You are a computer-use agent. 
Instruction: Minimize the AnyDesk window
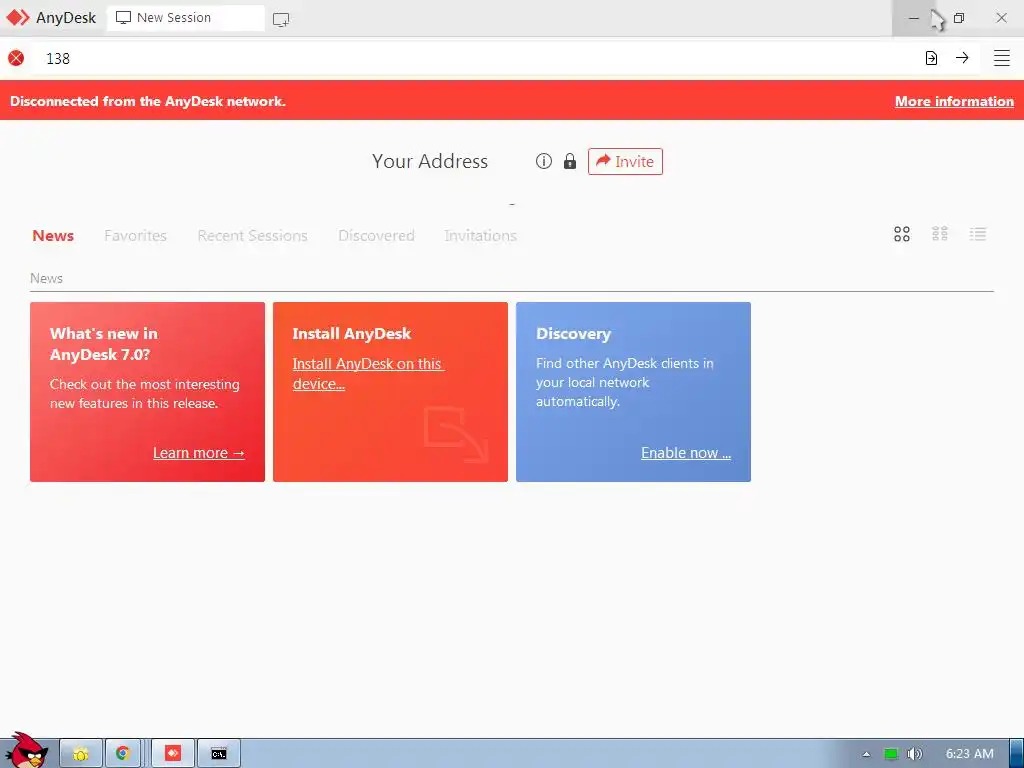(914, 18)
